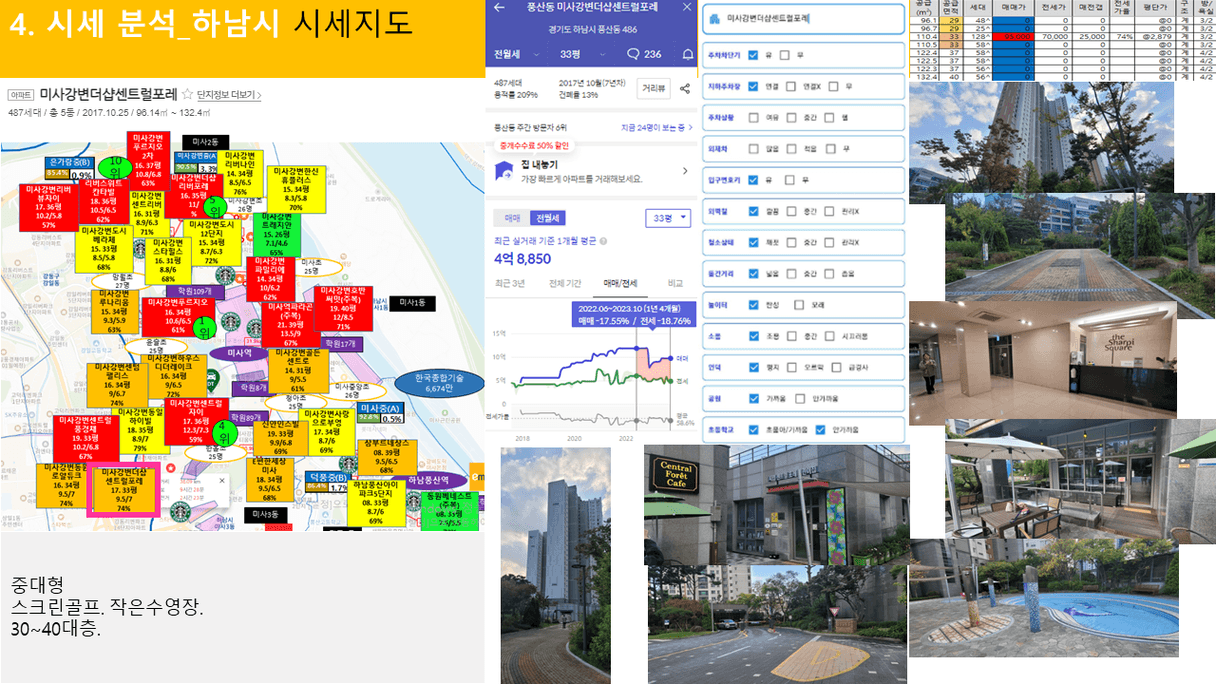Close the 풍산동 apartment detail panel with X
The width and height of the screenshot is (1216, 684).
tap(686, 8)
